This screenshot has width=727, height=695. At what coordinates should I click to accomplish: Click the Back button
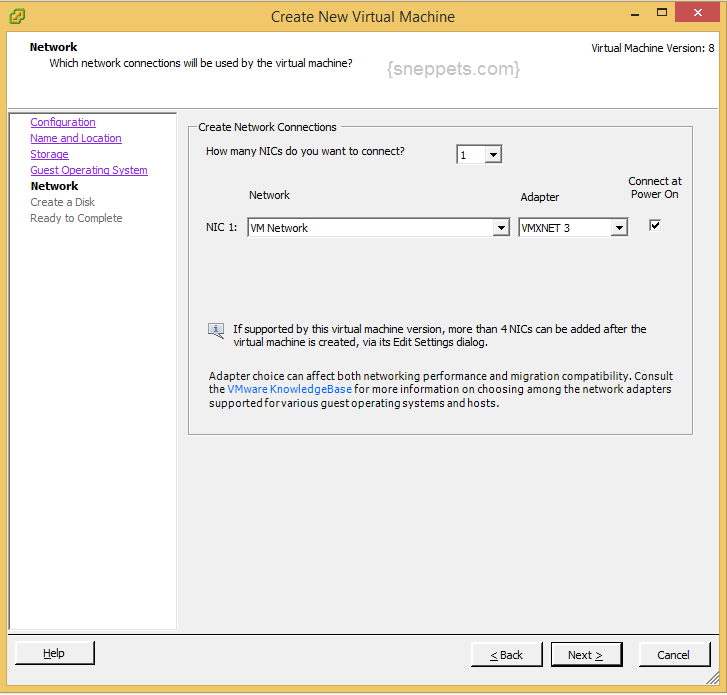tap(506, 655)
